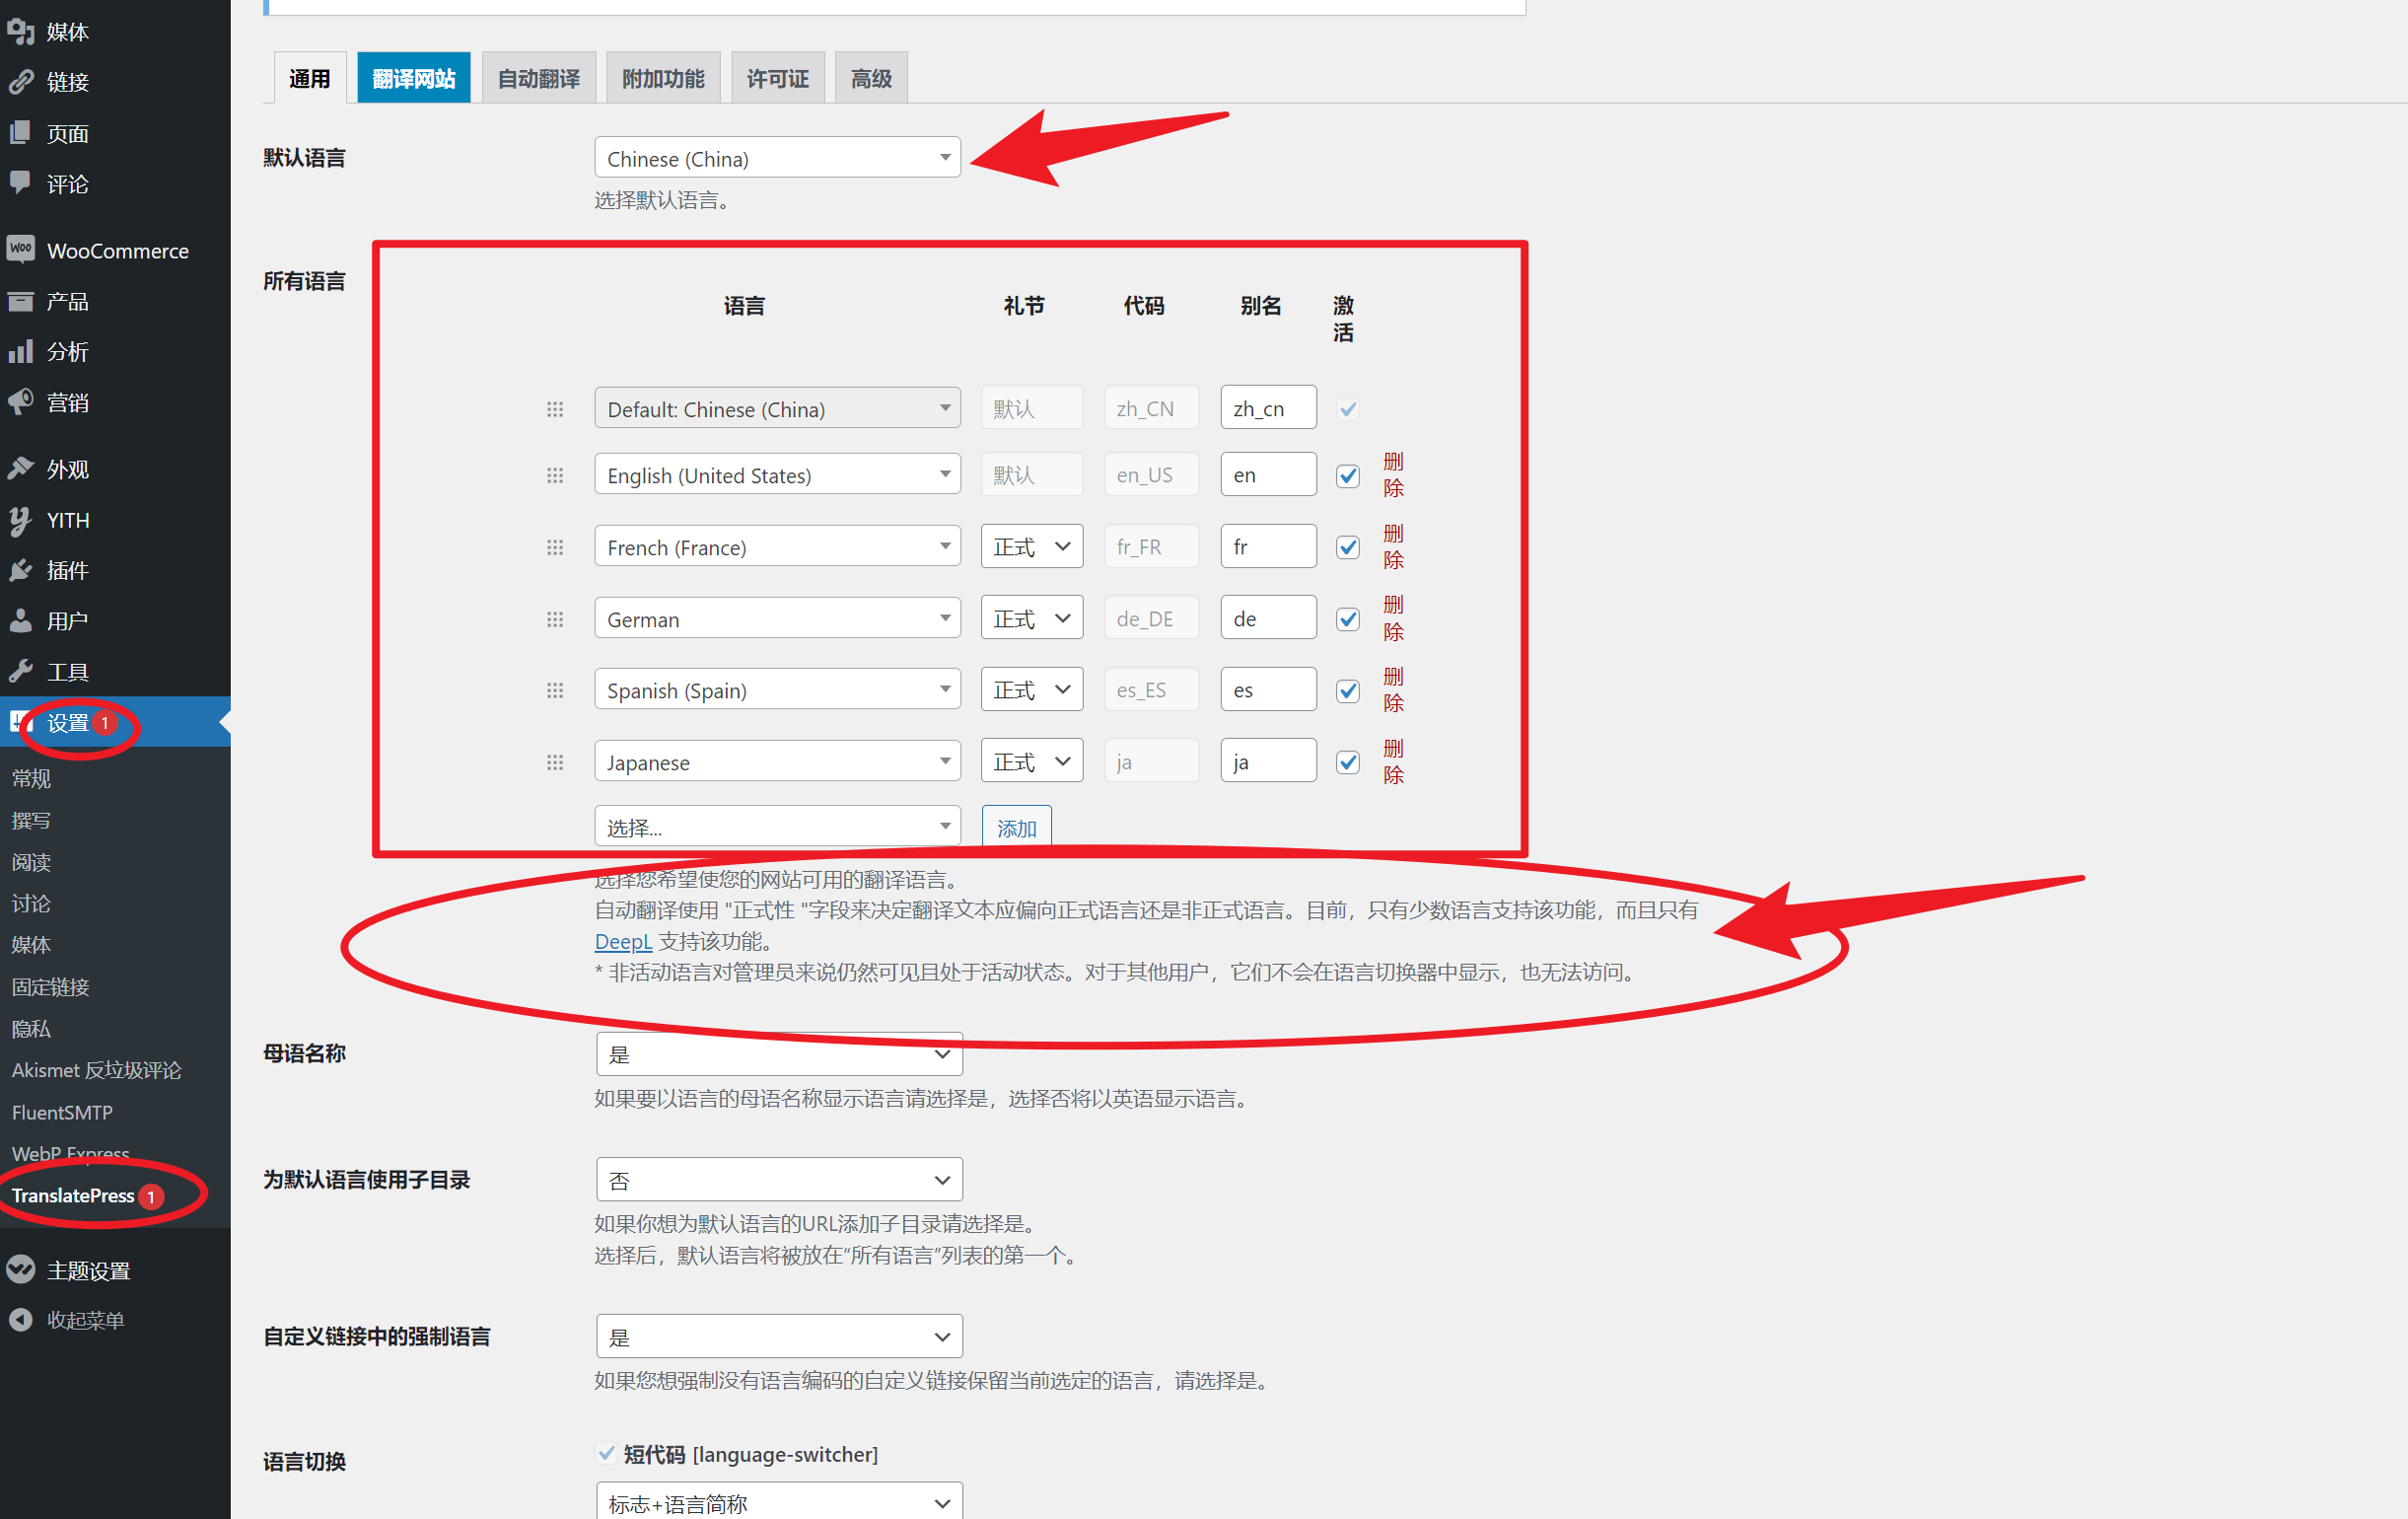Grab the drag handle beside Japanese row

[556, 761]
